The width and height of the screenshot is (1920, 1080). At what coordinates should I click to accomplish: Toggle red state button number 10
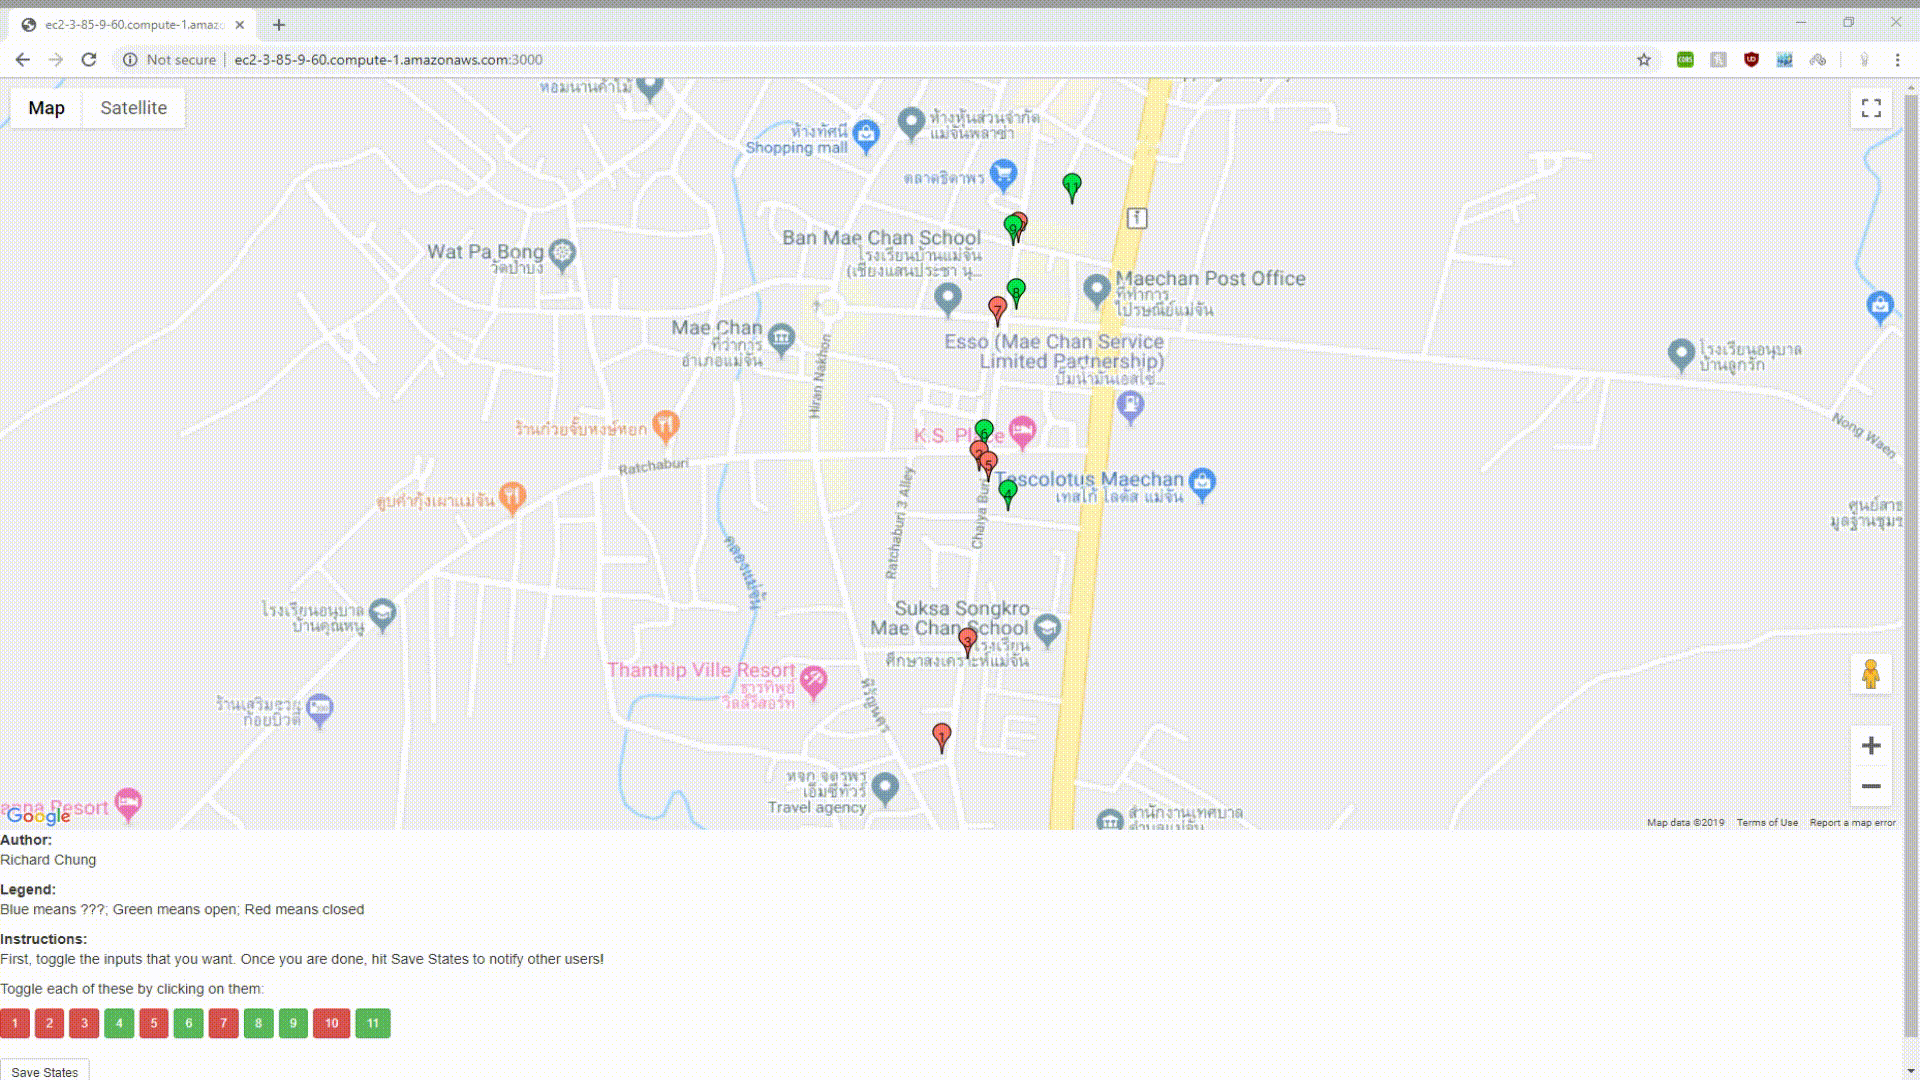pos(331,1023)
